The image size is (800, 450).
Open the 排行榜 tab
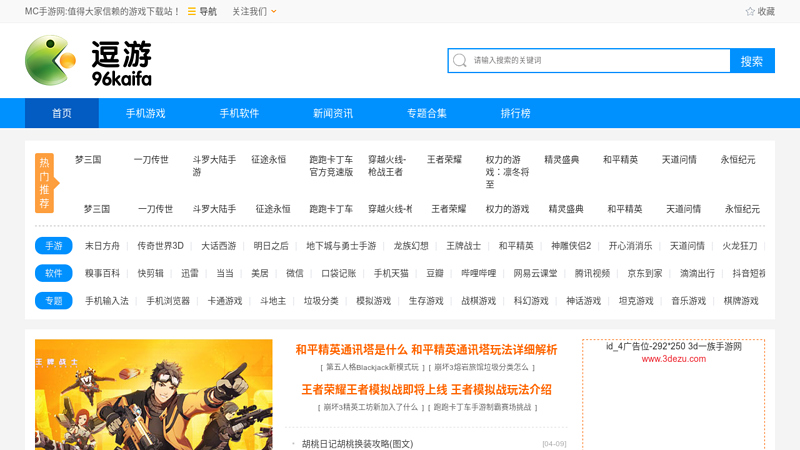click(515, 113)
